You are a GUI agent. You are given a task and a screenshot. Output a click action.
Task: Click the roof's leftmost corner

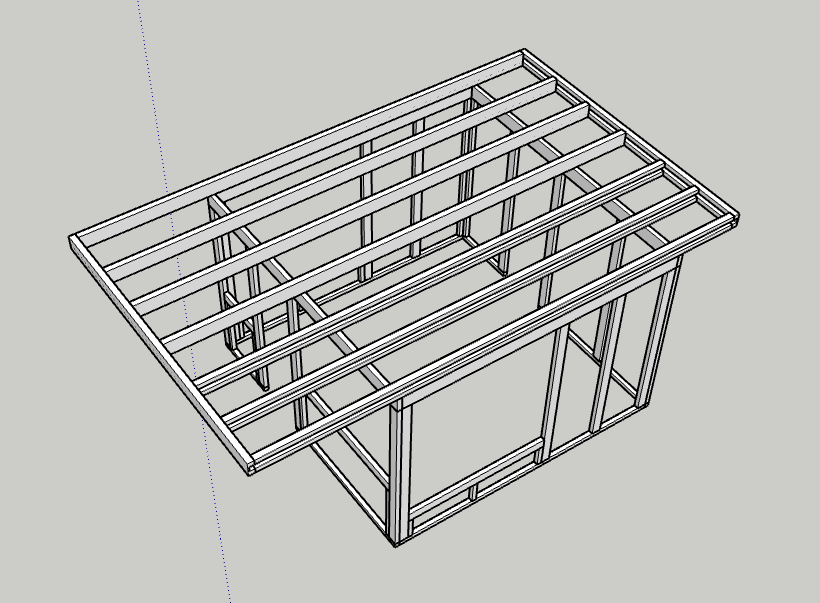coord(72,240)
